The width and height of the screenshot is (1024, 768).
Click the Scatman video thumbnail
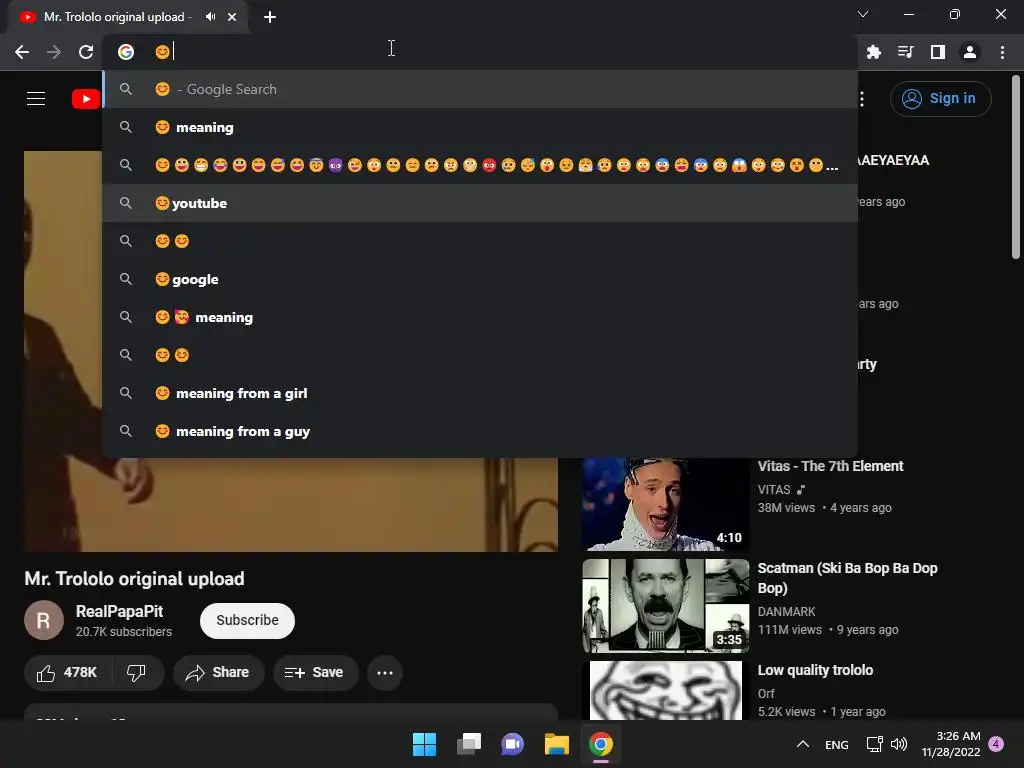(x=665, y=606)
